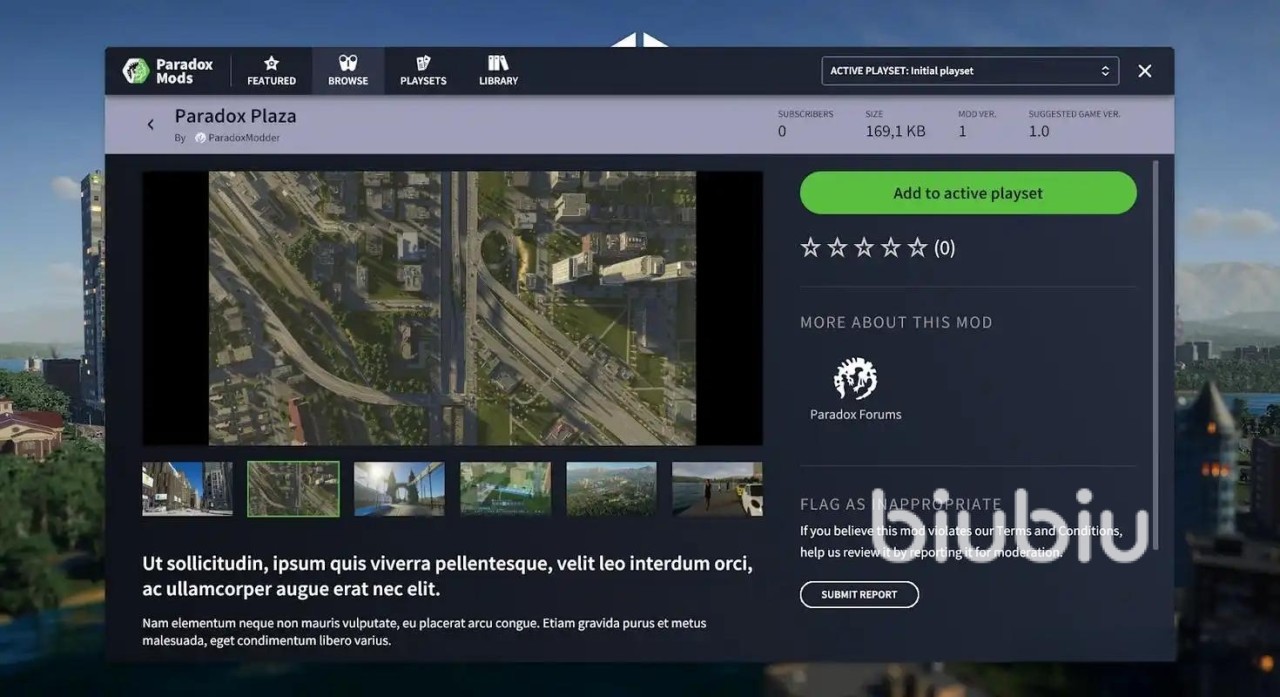The width and height of the screenshot is (1280, 697).
Task: Switch to the Browse tab
Action: coord(348,71)
